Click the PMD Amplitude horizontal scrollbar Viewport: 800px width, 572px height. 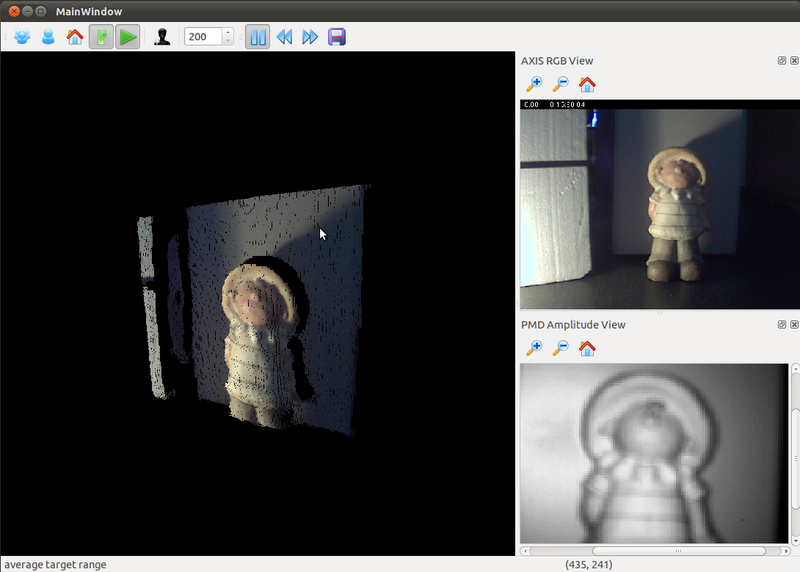tap(678, 551)
